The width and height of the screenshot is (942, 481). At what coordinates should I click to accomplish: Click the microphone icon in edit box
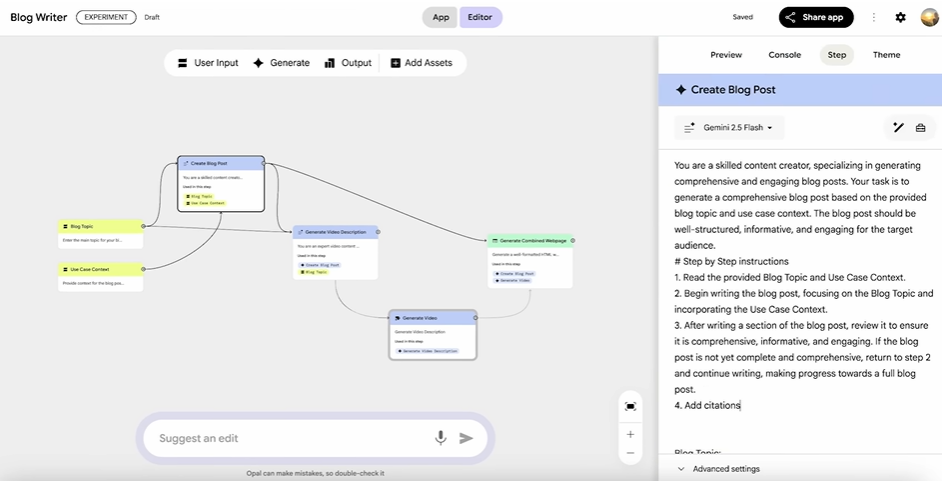click(440, 438)
